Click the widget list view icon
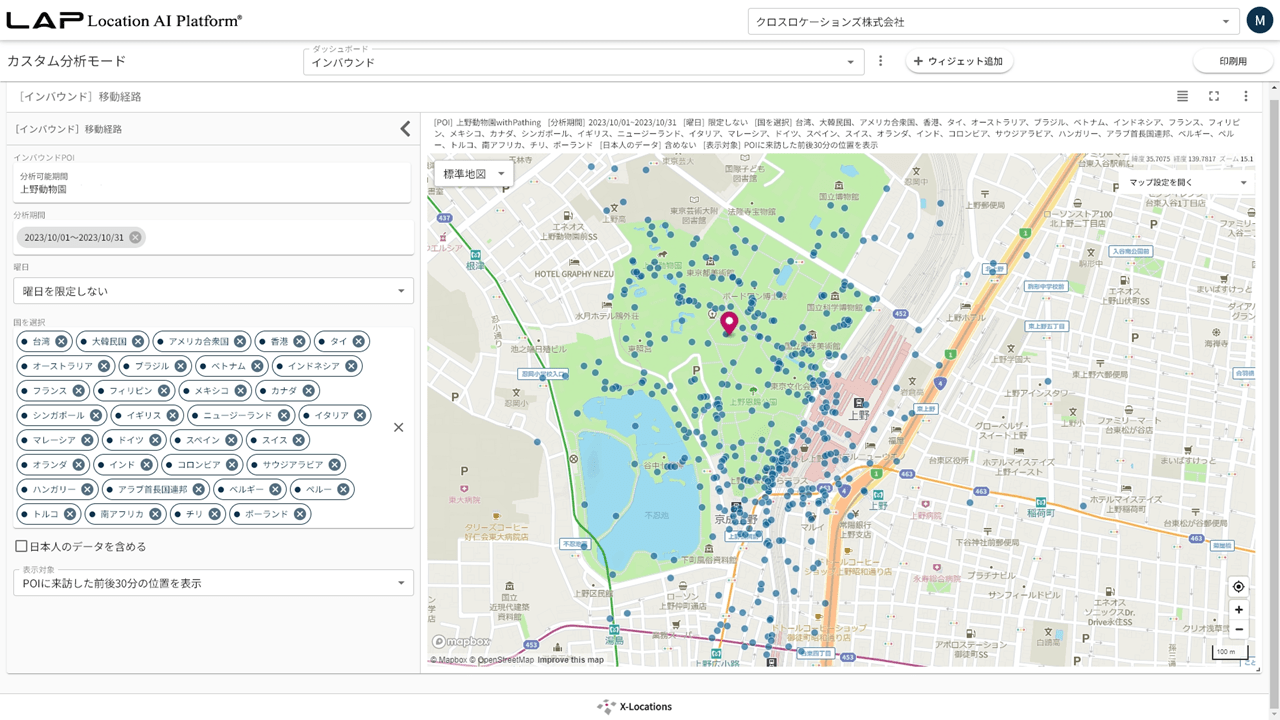 point(1182,96)
